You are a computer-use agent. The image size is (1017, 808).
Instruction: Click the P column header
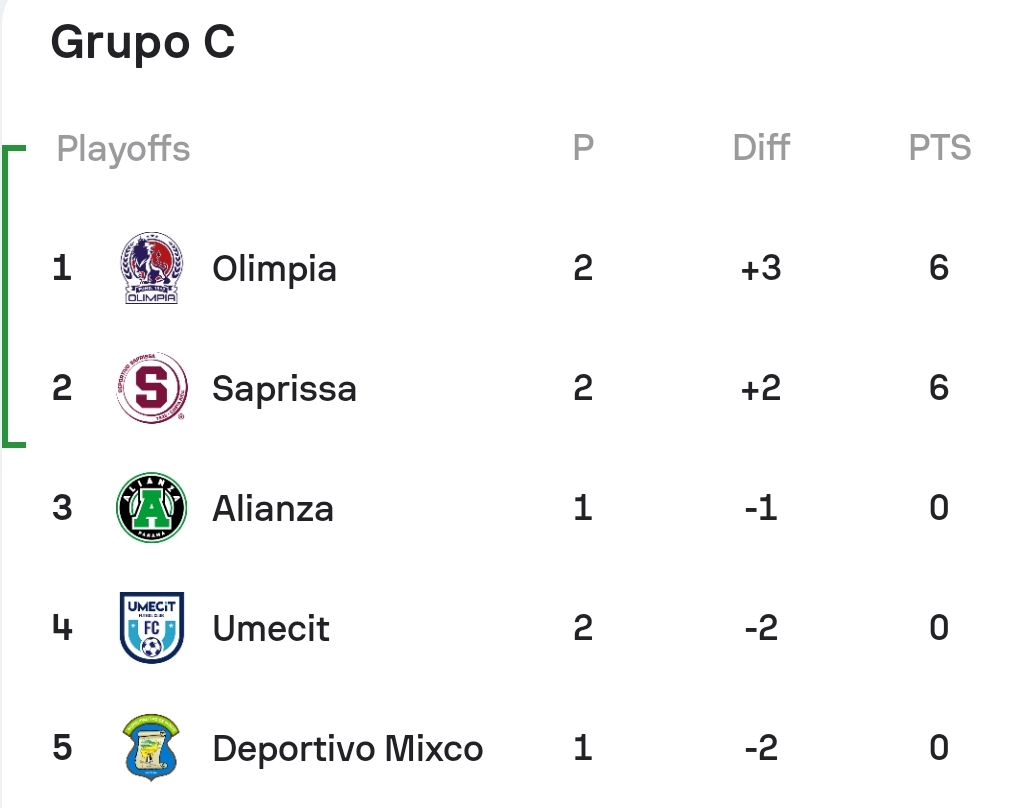(583, 147)
